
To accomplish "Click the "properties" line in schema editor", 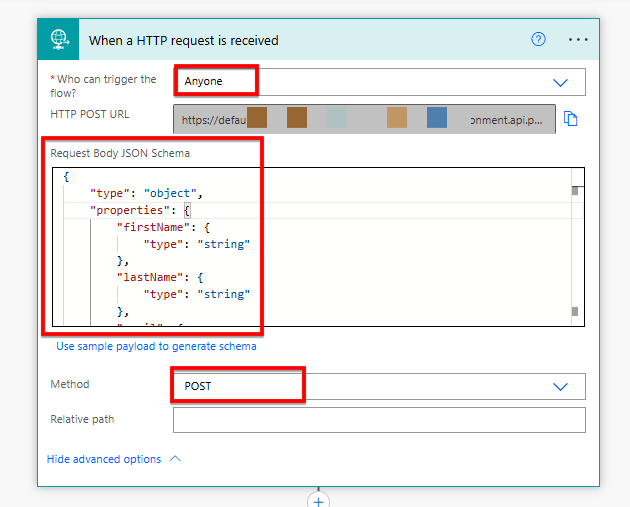I will 140,211.
